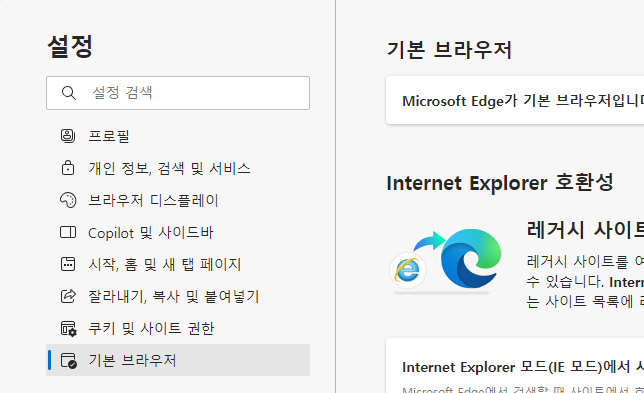
Task: Click the Microsoft Edge logo
Action: click(471, 258)
